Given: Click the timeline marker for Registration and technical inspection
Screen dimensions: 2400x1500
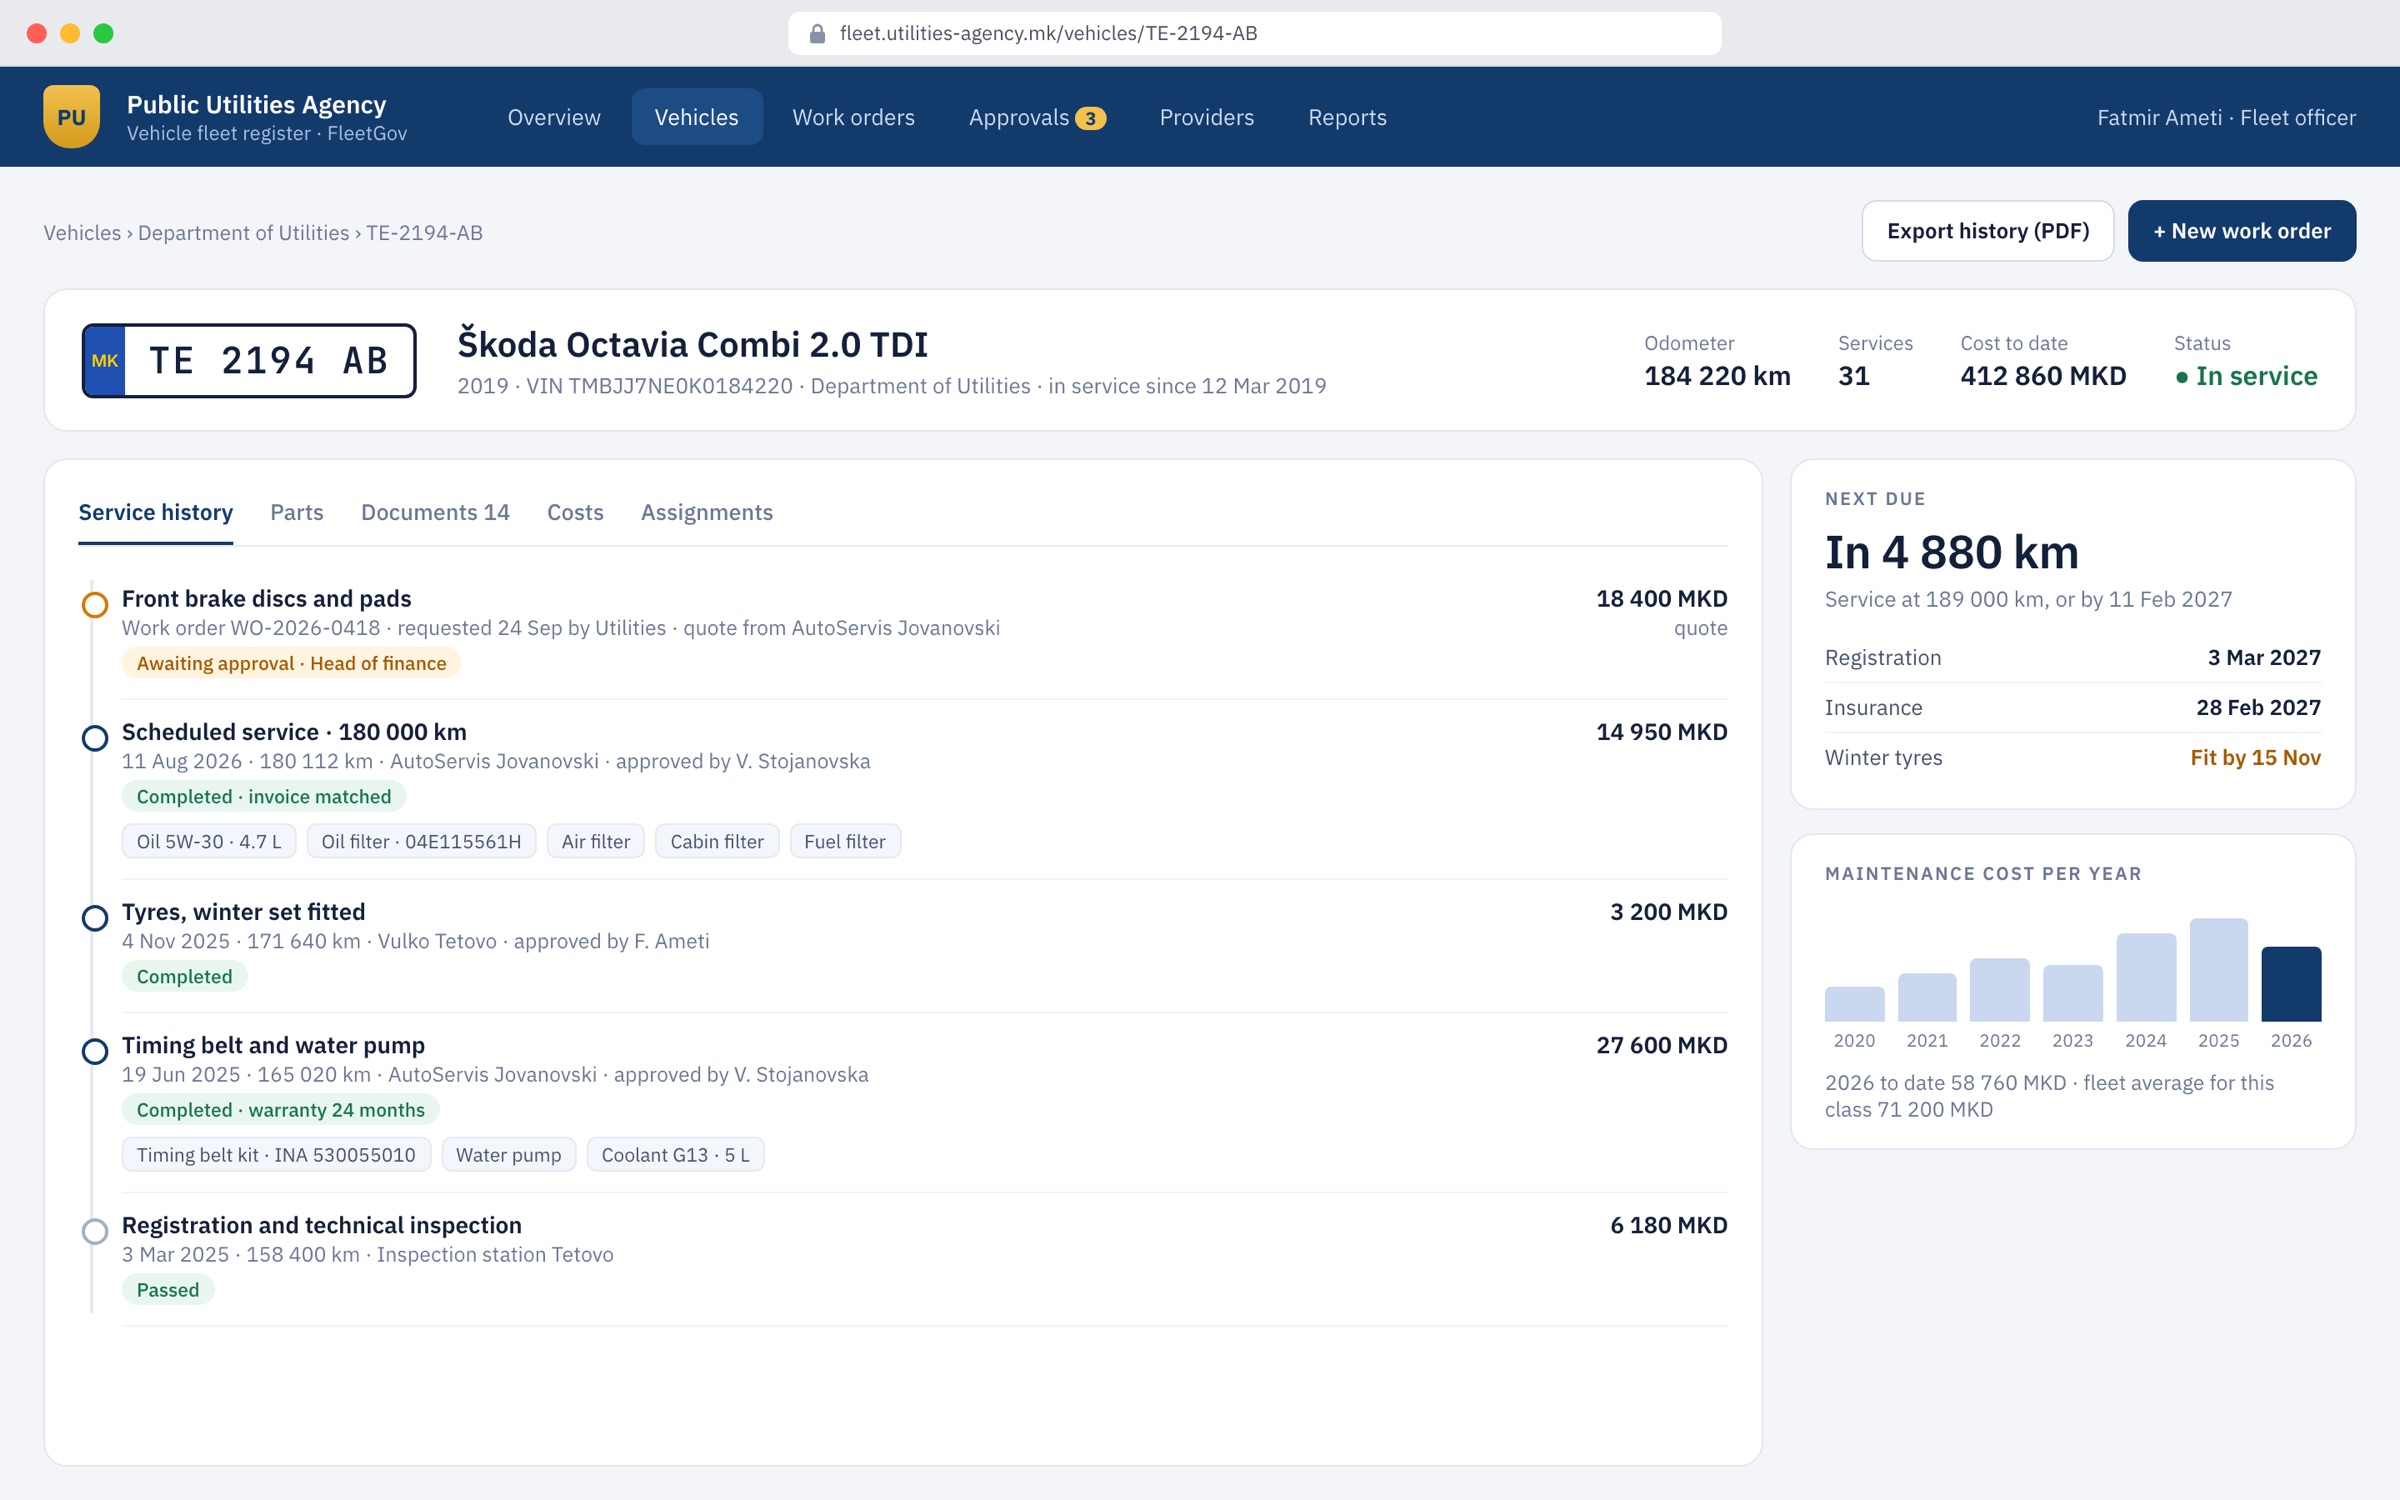Looking at the screenshot, I should click(95, 1231).
